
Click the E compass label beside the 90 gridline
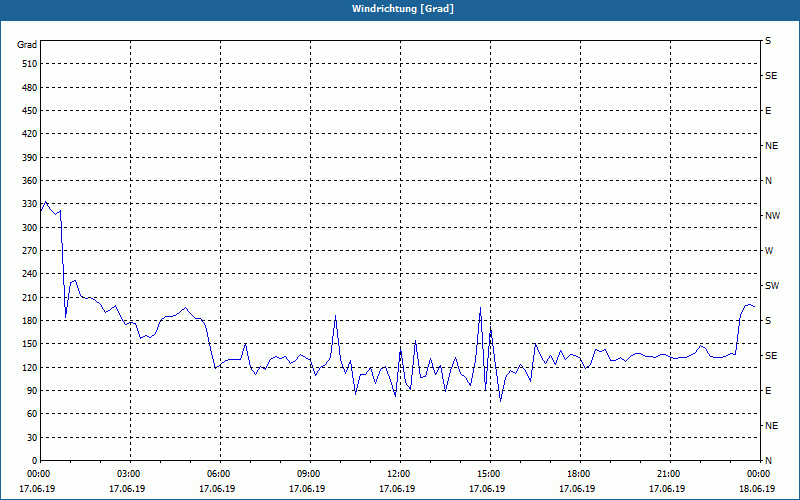(768, 391)
